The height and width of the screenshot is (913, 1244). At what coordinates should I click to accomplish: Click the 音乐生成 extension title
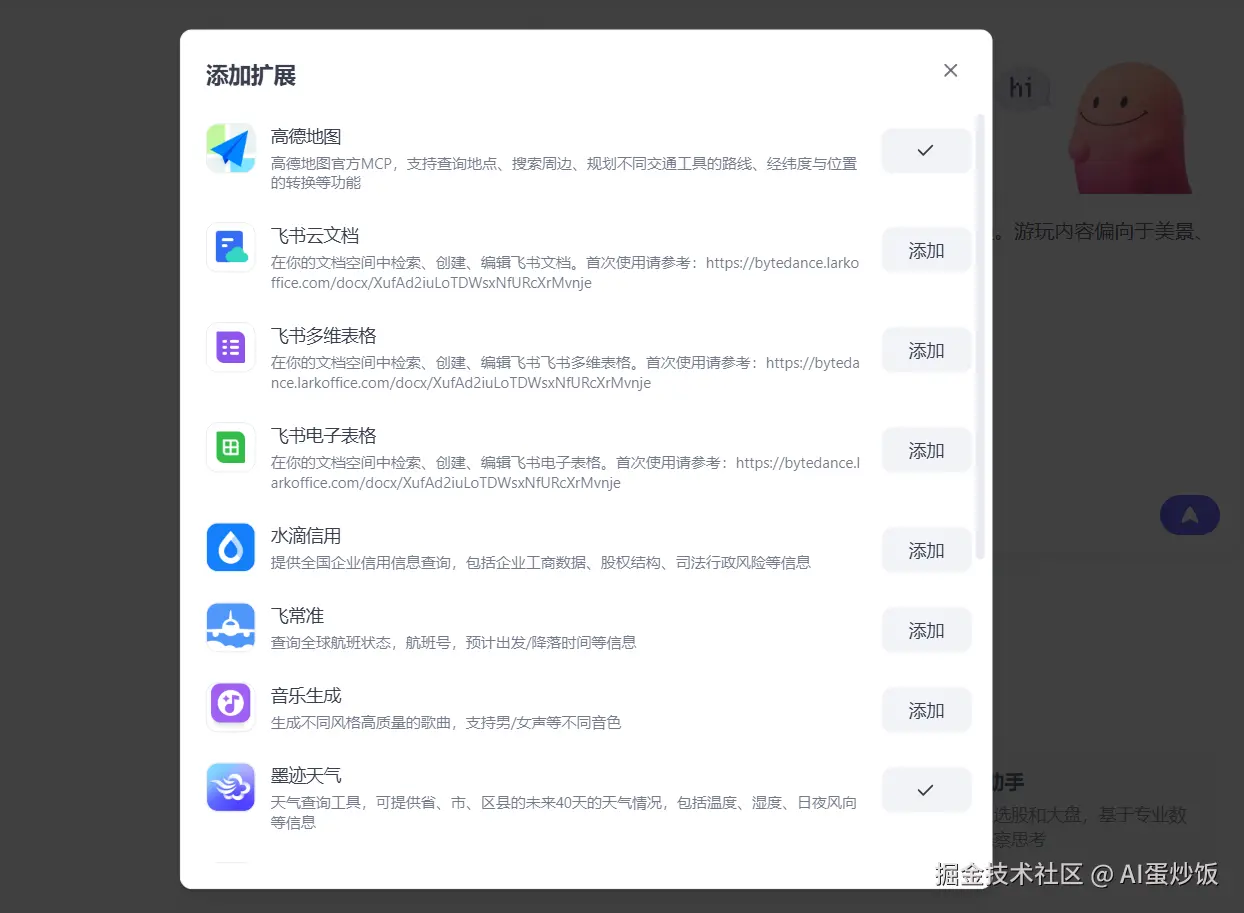[306, 696]
